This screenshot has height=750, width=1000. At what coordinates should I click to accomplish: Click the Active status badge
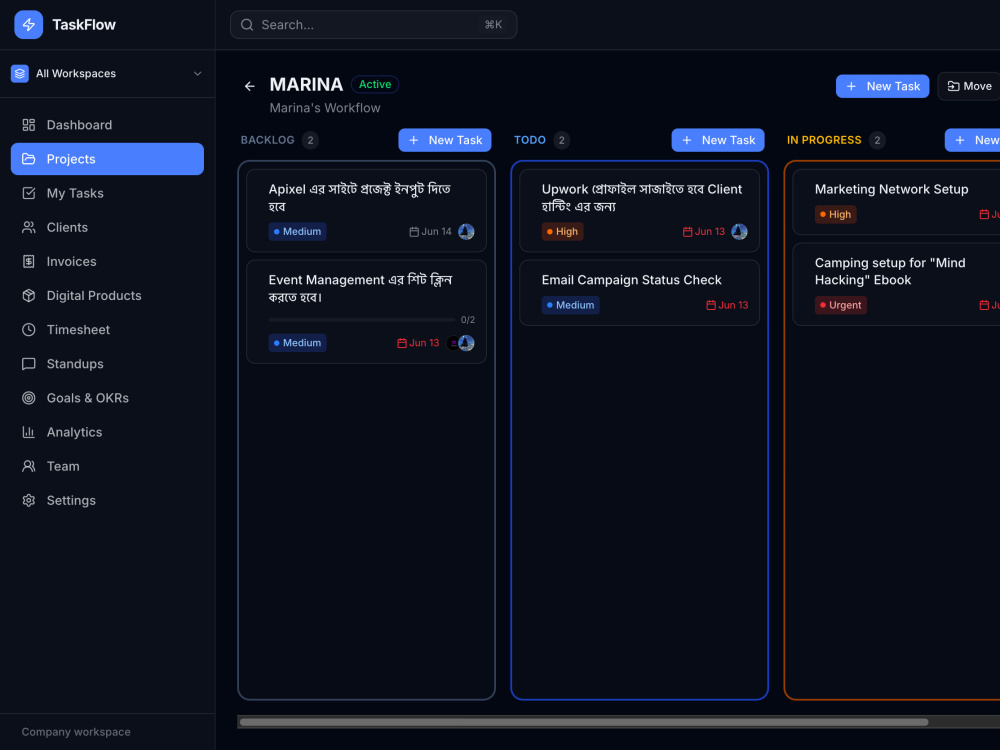coord(375,84)
